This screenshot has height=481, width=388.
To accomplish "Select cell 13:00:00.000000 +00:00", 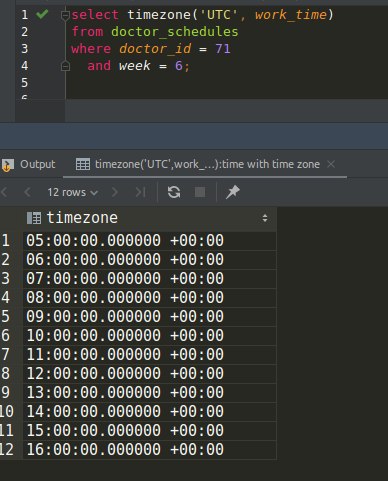I will 150,393.
